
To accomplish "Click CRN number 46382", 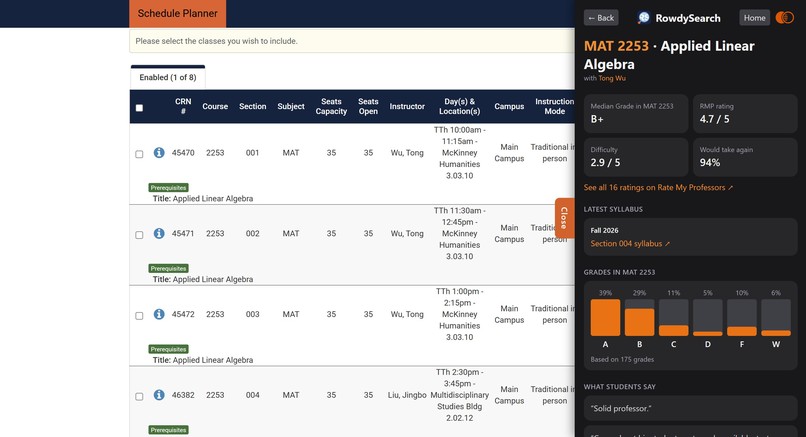I will pyautogui.click(x=183, y=395).
